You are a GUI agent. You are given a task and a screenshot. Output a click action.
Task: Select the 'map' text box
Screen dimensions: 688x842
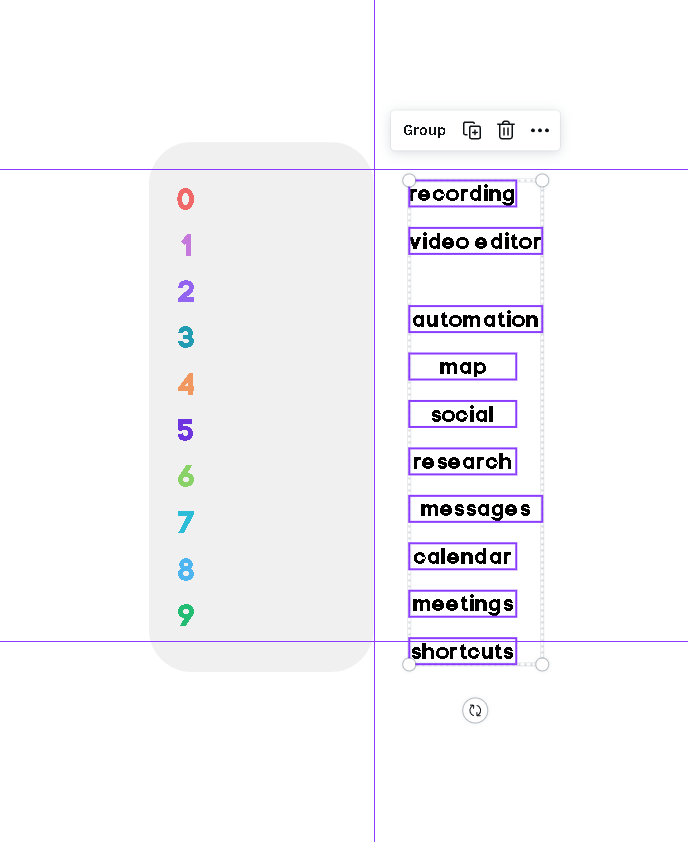point(462,367)
